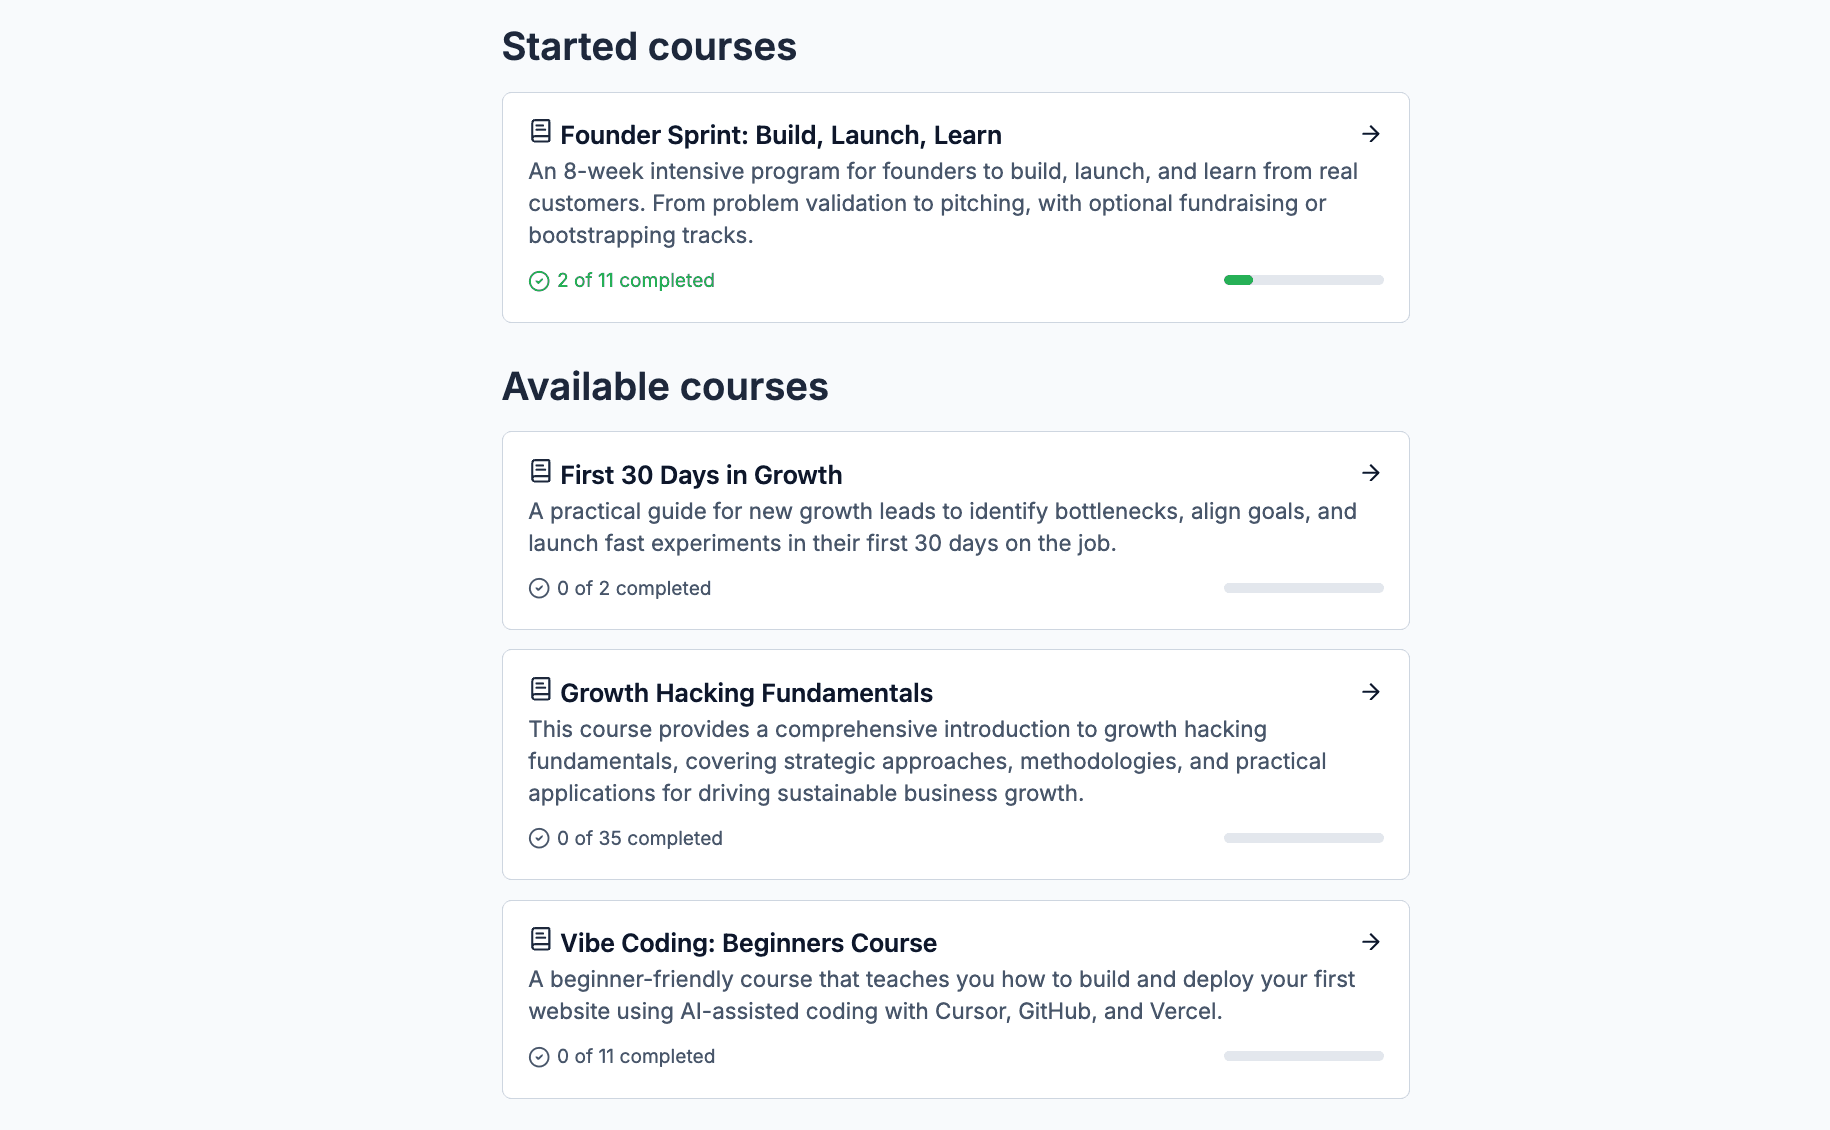Click the green checkmark circle on Founder Sprint
Screen dimensions: 1830x1130
click(x=538, y=281)
